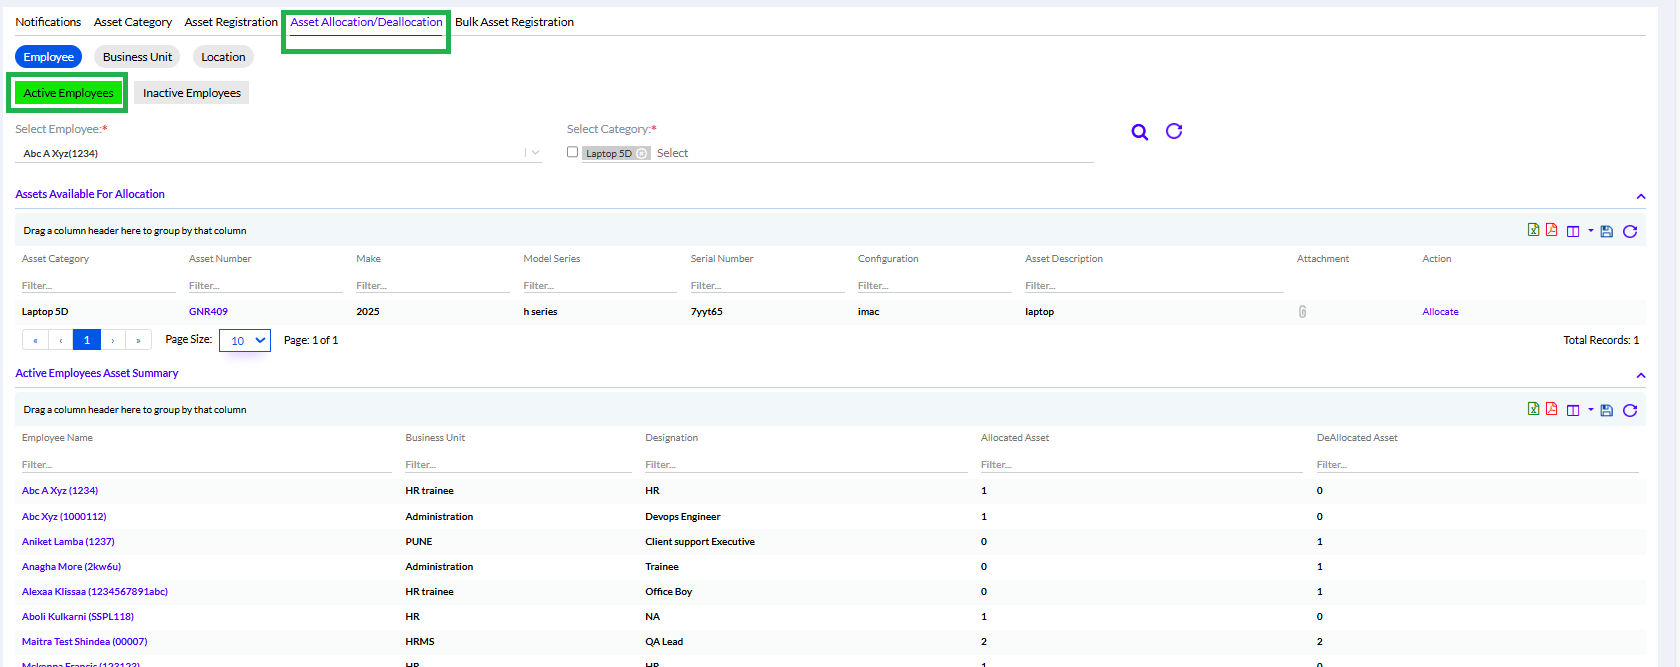
Task: Save layout of Asset Summary grid
Action: [x=1607, y=410]
